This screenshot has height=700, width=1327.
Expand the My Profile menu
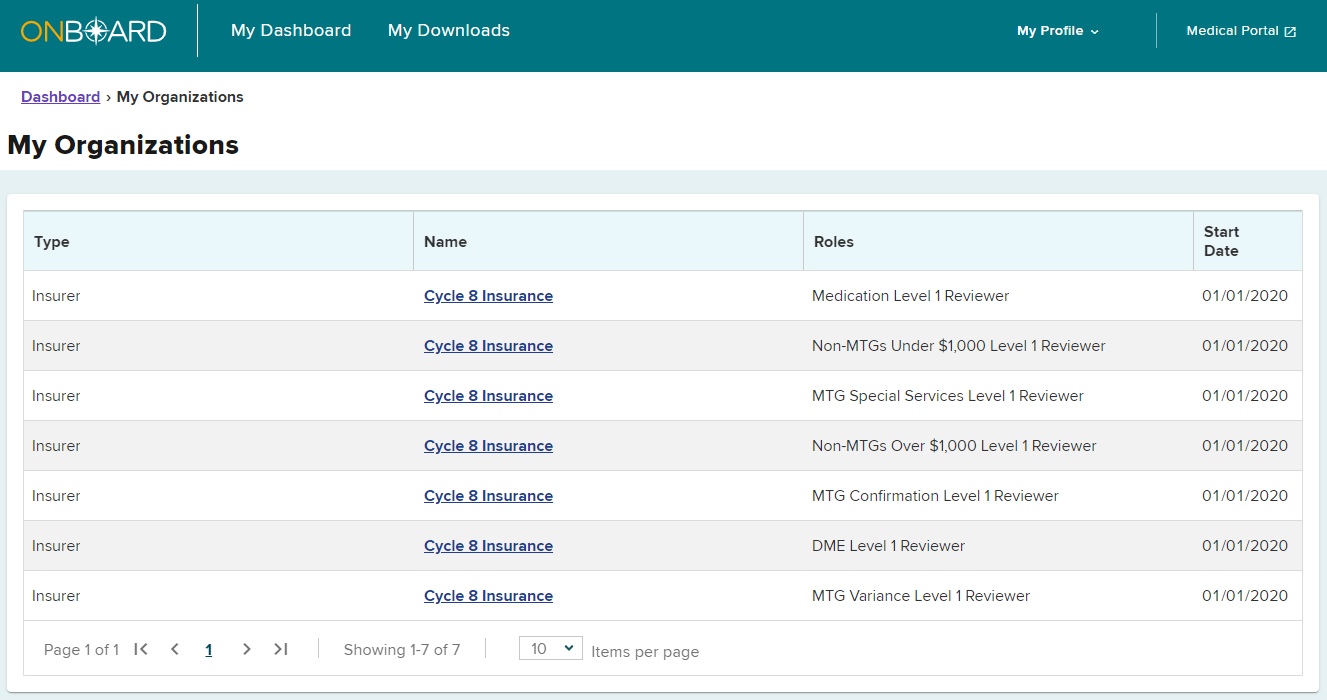(x=1057, y=31)
